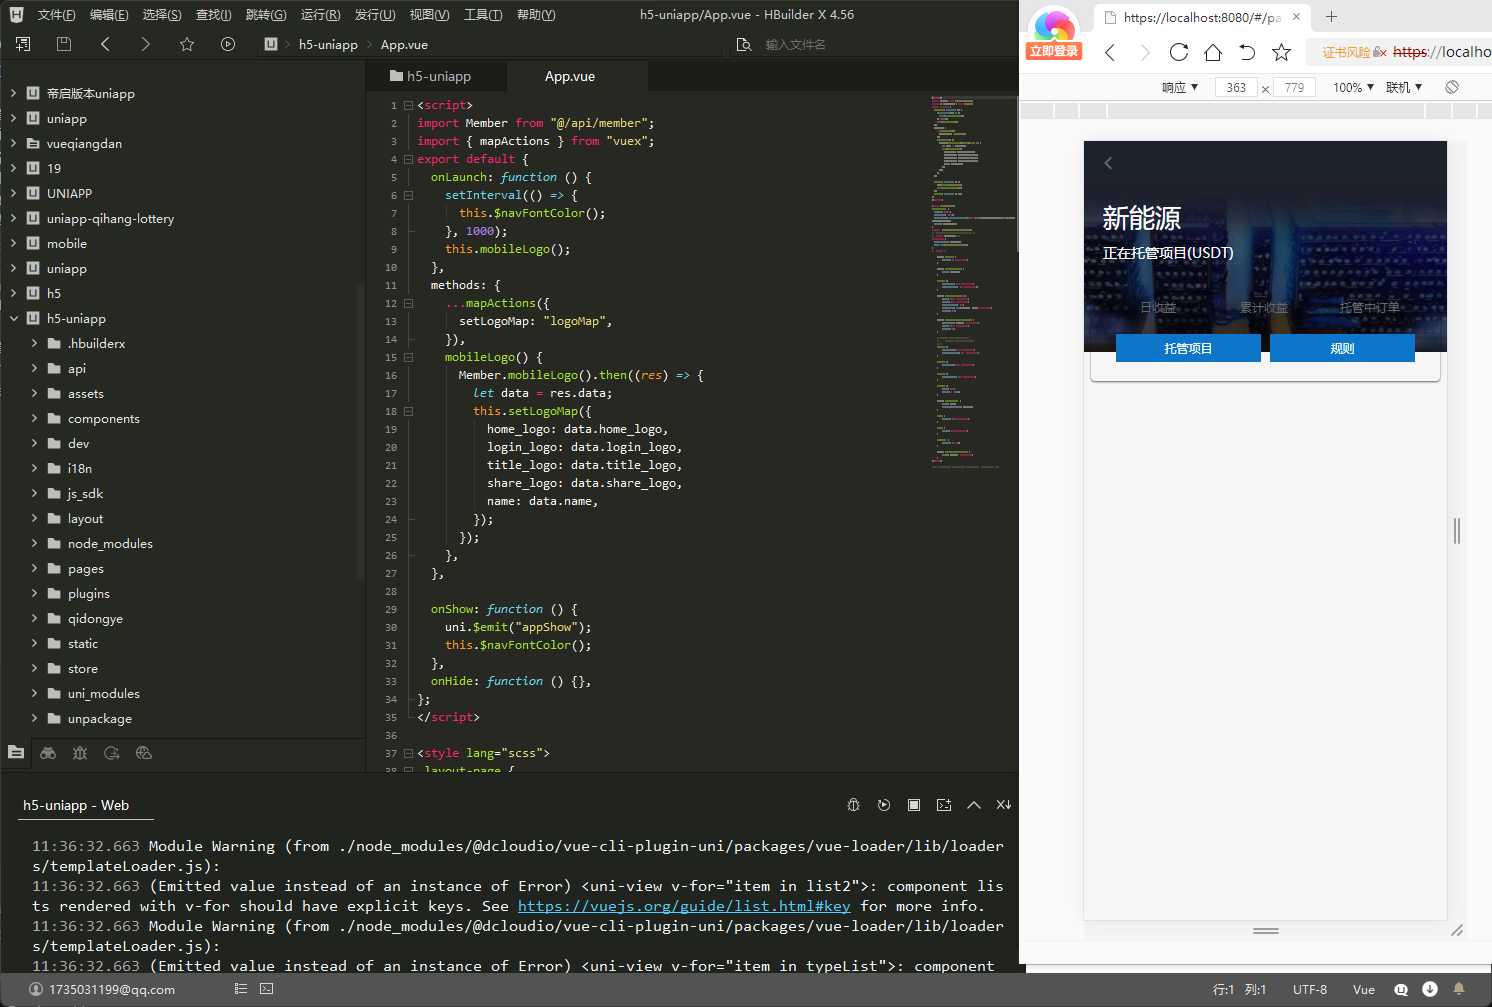This screenshot has height=1007, width=1492.
Task: Click the h5-uniapp breadcrumb segment
Action: pyautogui.click(x=328, y=44)
